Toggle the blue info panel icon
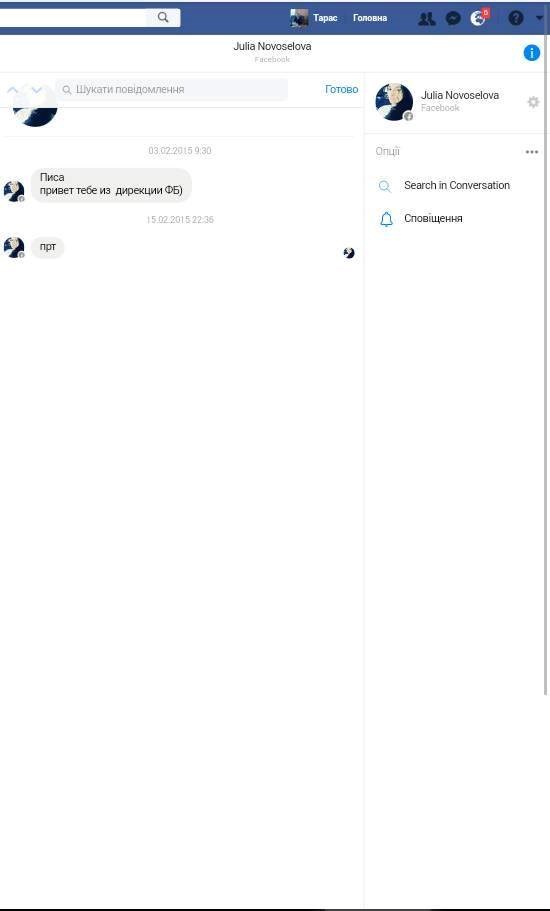The height and width of the screenshot is (911, 550). click(x=531, y=53)
